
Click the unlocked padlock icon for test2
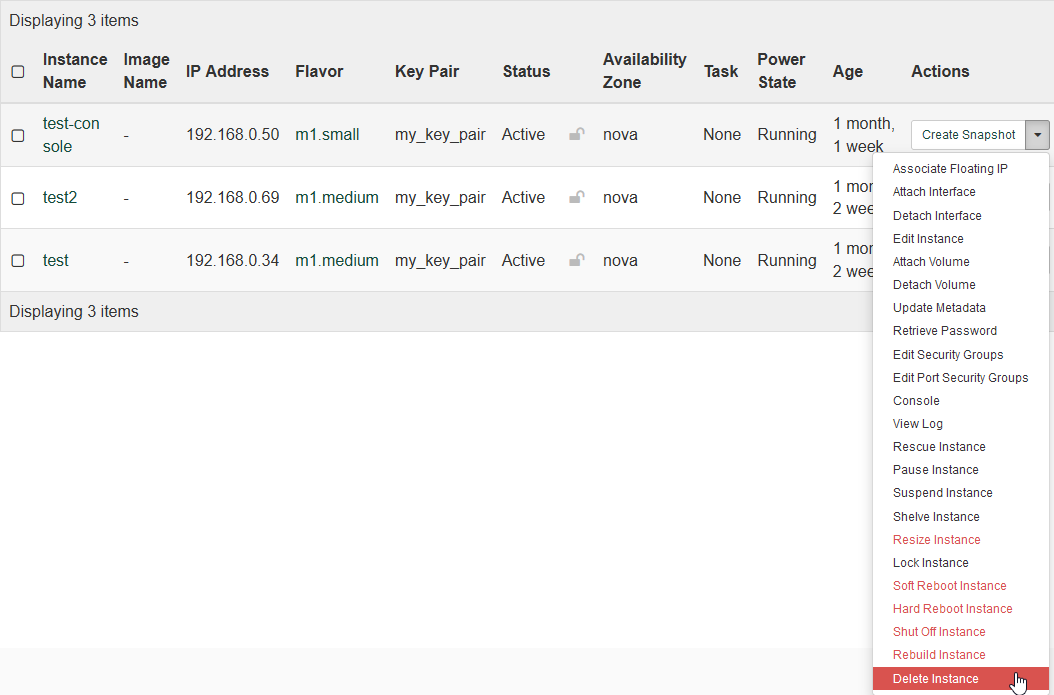577,198
